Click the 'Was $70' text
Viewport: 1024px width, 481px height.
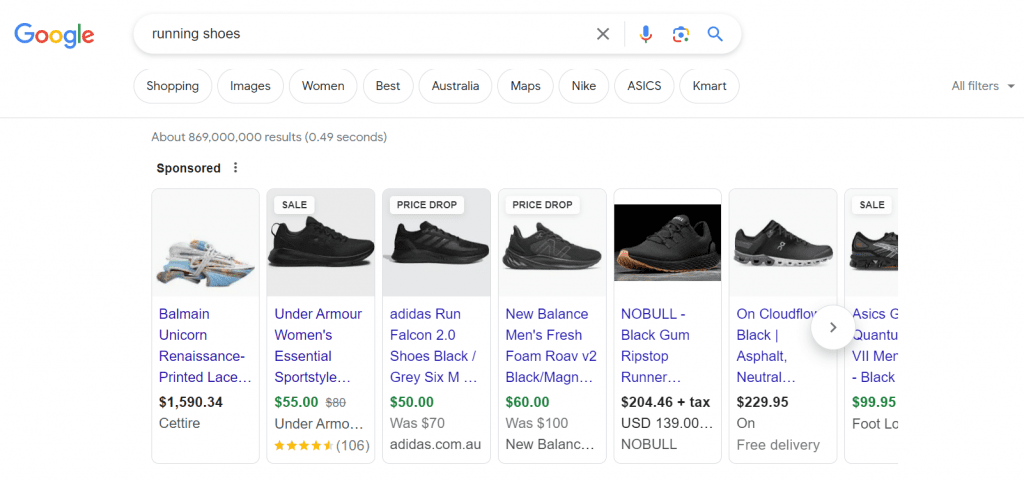[417, 423]
